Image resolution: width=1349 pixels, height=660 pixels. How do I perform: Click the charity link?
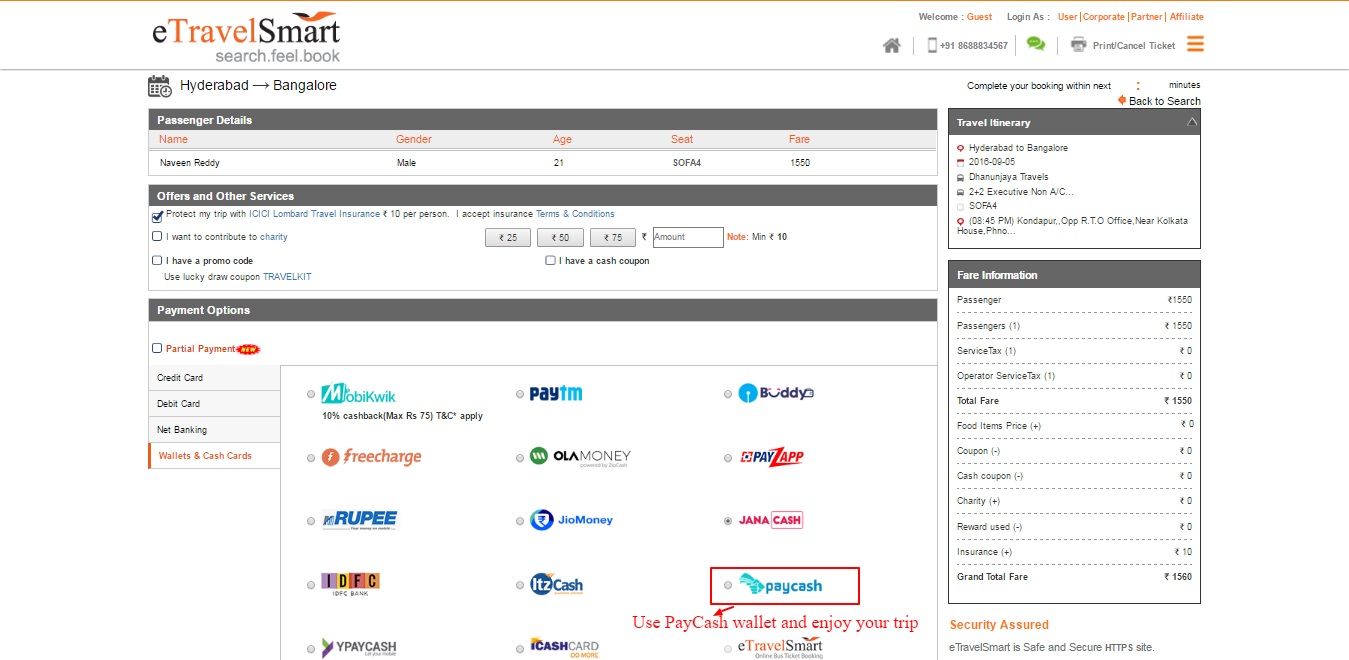[274, 237]
